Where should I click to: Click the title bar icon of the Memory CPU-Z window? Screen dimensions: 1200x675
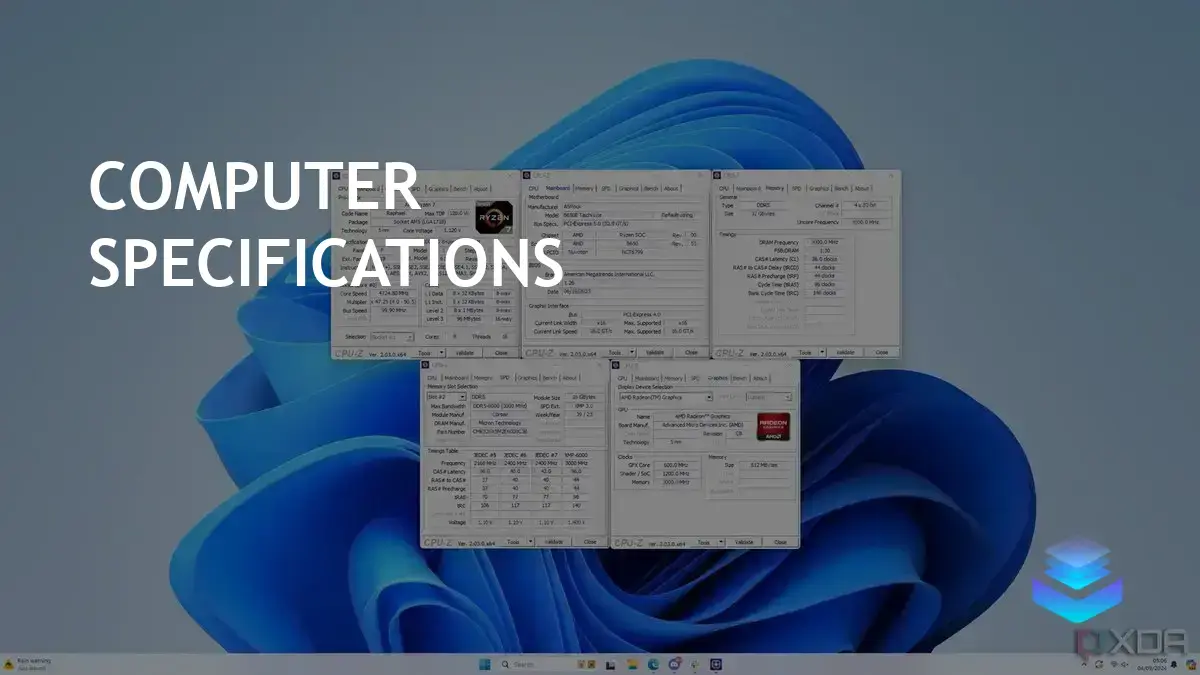[717, 175]
